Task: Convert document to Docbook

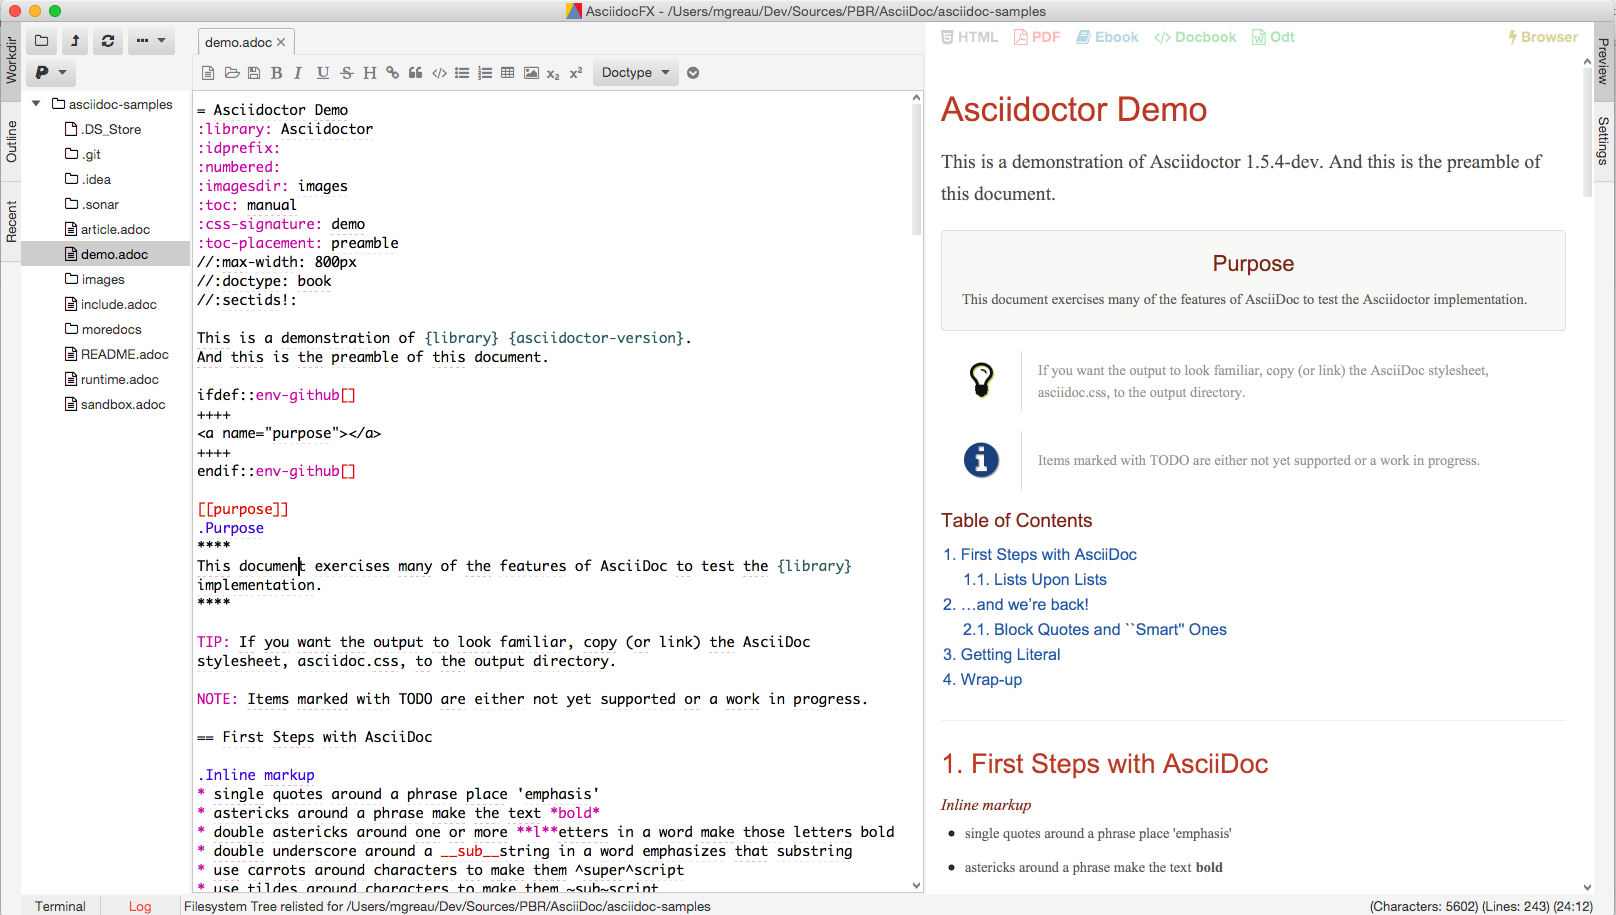Action: click(1195, 37)
